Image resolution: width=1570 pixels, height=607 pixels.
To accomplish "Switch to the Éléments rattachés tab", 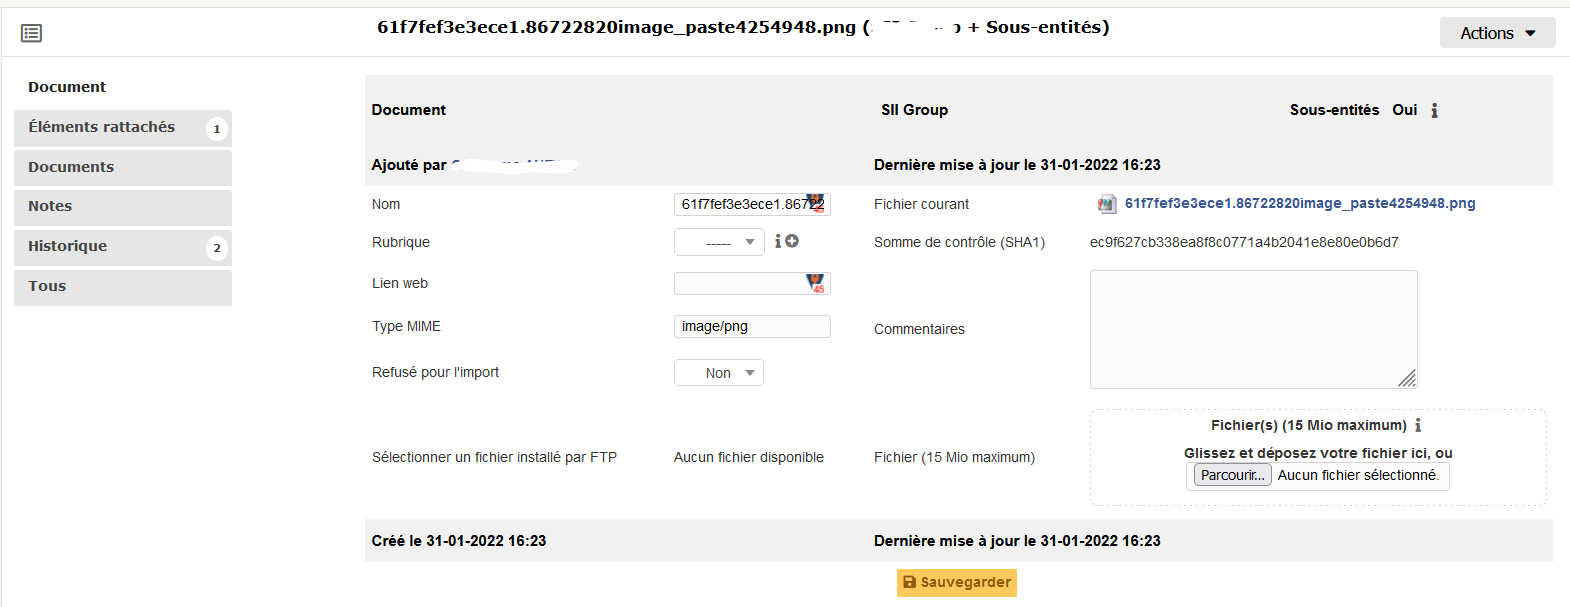I will click(101, 127).
